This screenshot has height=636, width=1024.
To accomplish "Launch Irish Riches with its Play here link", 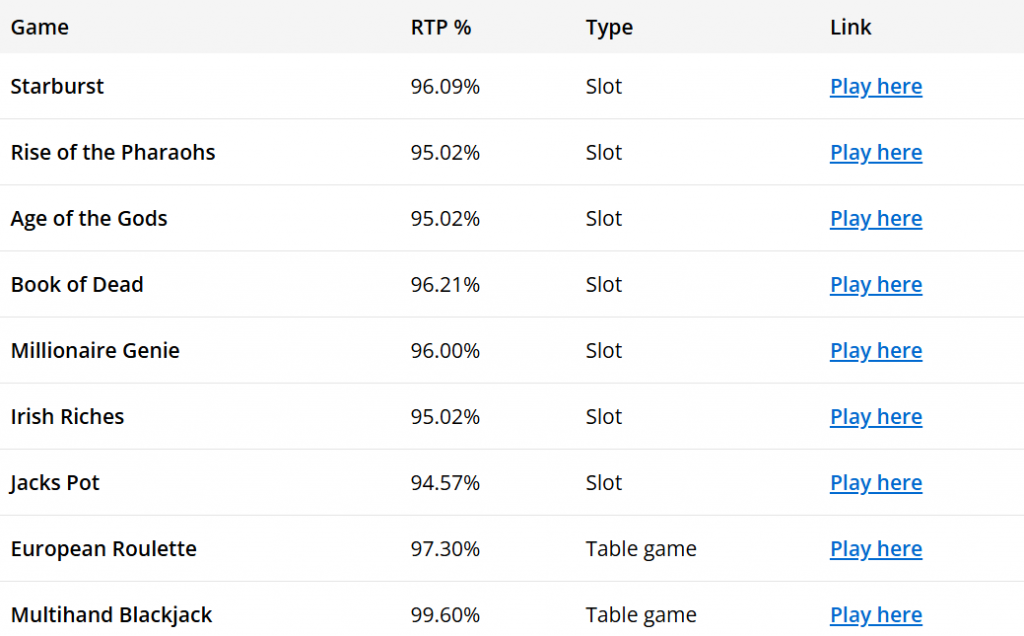I will 875,417.
